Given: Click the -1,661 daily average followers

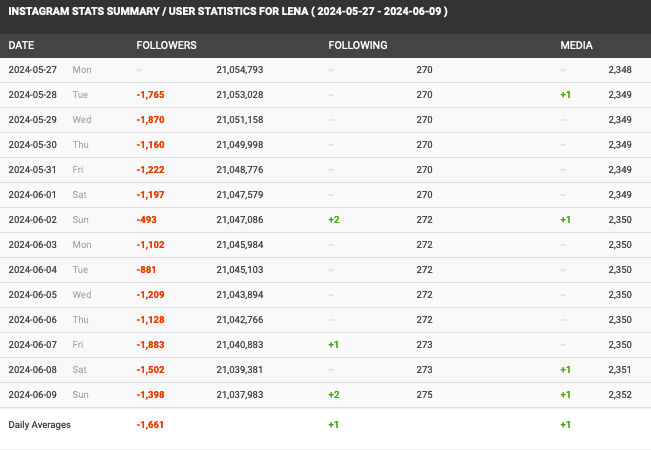Looking at the screenshot, I should pos(150,425).
